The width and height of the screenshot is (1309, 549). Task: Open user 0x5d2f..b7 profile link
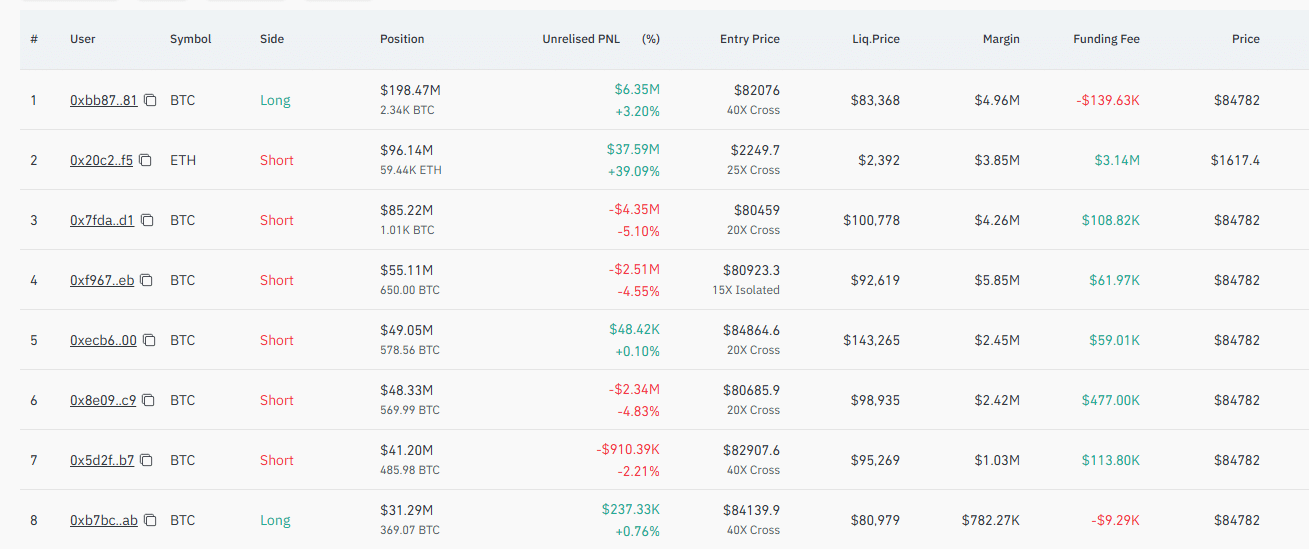102,460
